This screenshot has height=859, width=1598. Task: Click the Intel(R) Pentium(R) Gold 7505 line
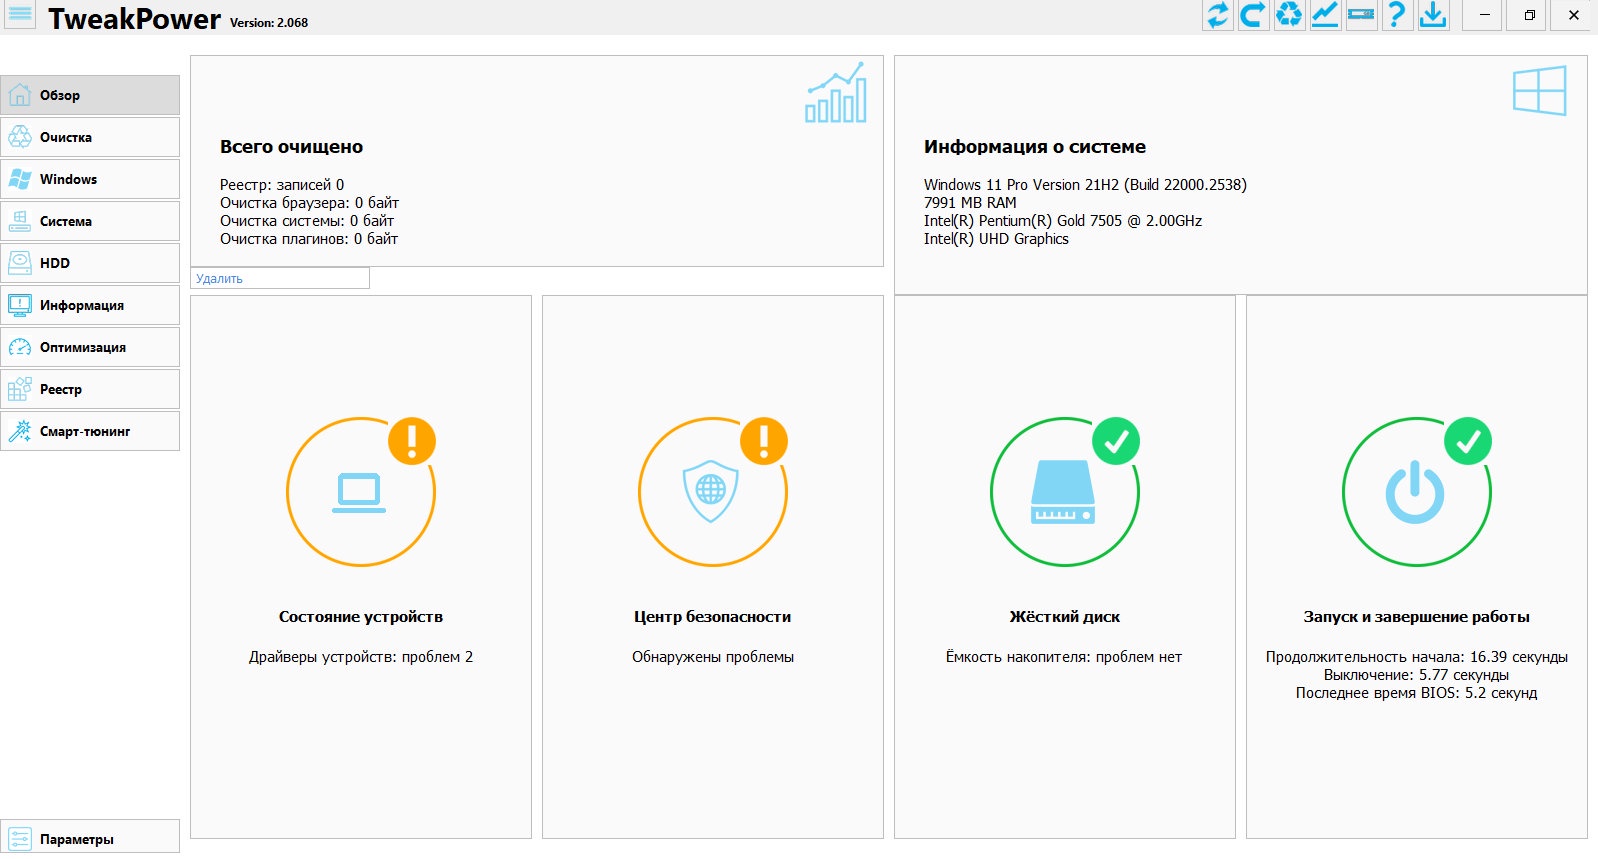[x=1063, y=221]
